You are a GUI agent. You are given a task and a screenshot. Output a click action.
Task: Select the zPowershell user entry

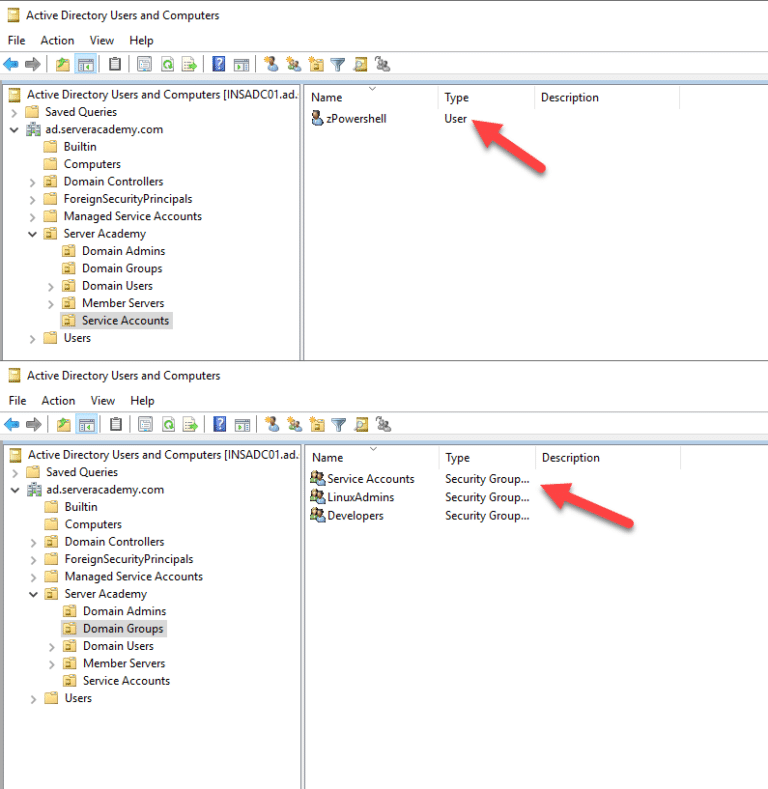pyautogui.click(x=356, y=118)
